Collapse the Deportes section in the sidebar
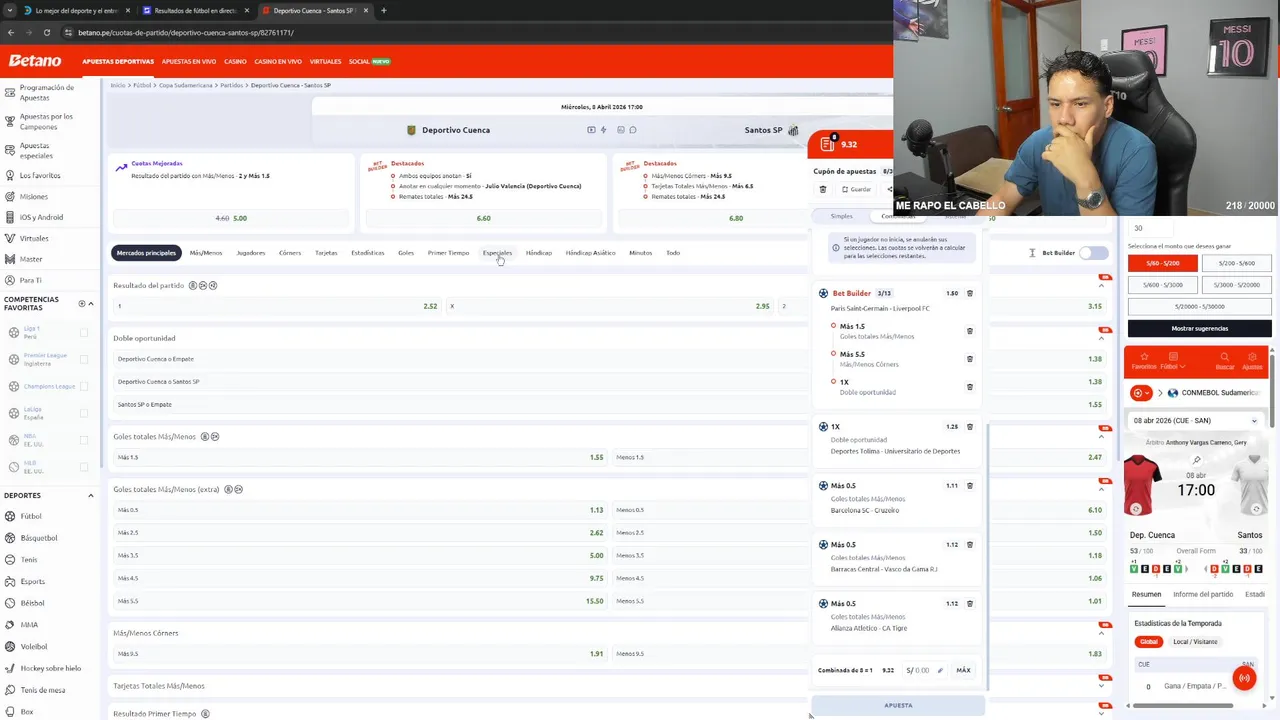The image size is (1280, 720). click(90, 495)
